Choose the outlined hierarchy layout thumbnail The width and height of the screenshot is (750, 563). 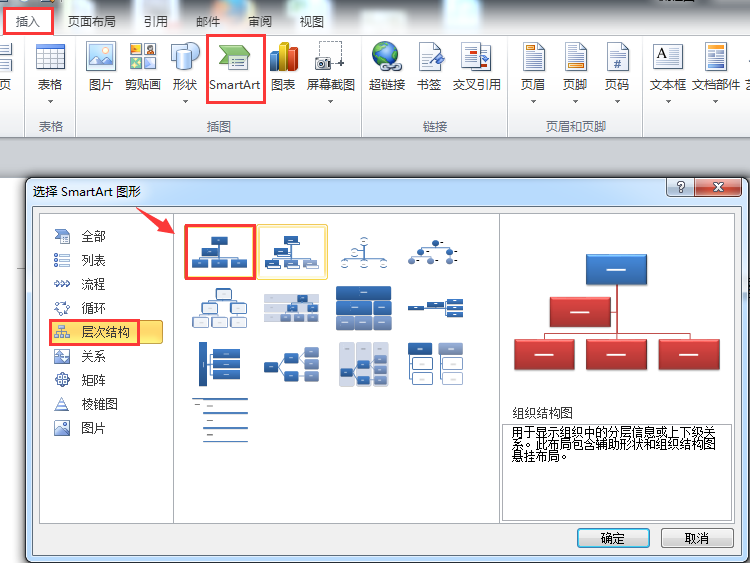coord(220,308)
